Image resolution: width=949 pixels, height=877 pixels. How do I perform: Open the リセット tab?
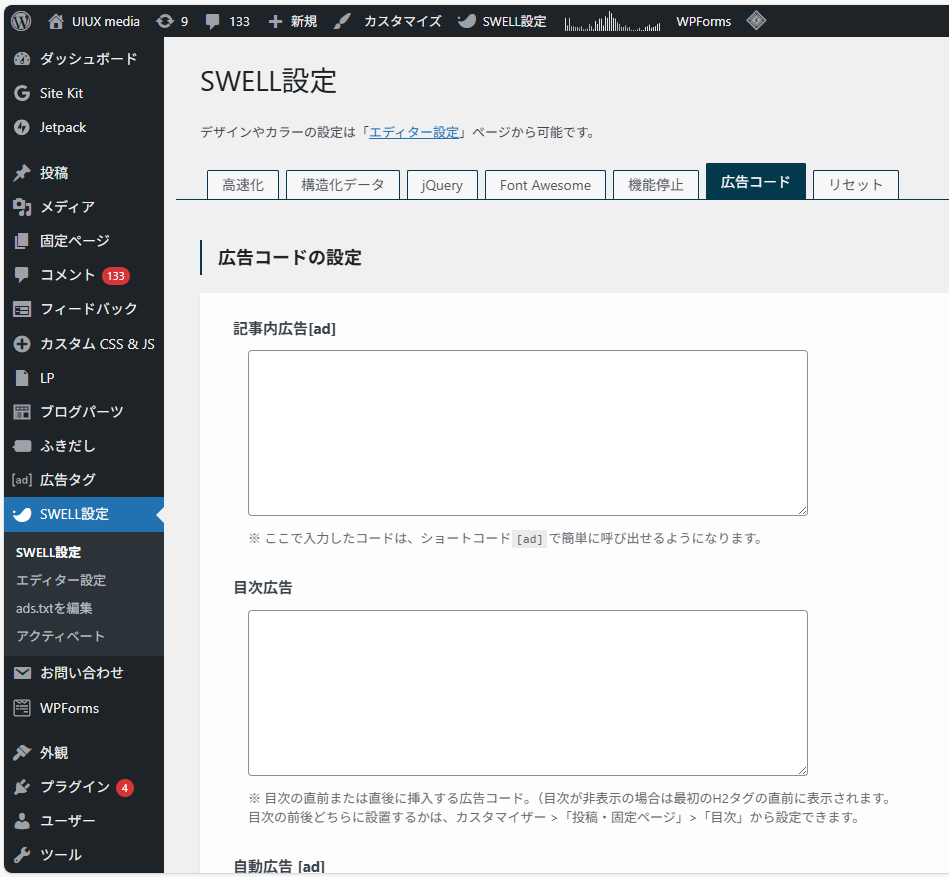point(855,185)
